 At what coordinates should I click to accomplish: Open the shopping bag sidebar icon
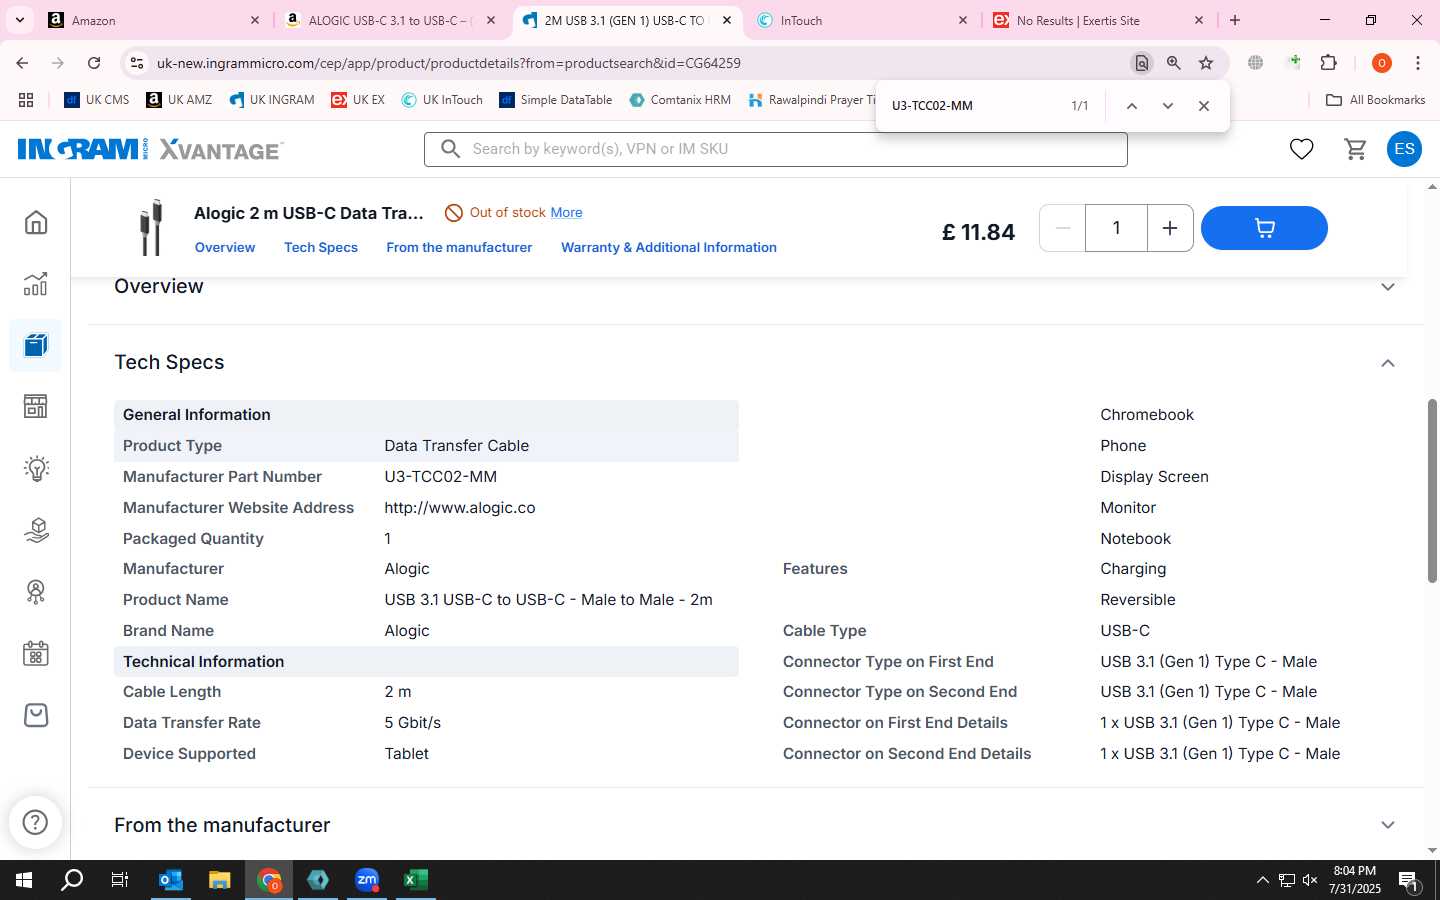pyautogui.click(x=36, y=716)
